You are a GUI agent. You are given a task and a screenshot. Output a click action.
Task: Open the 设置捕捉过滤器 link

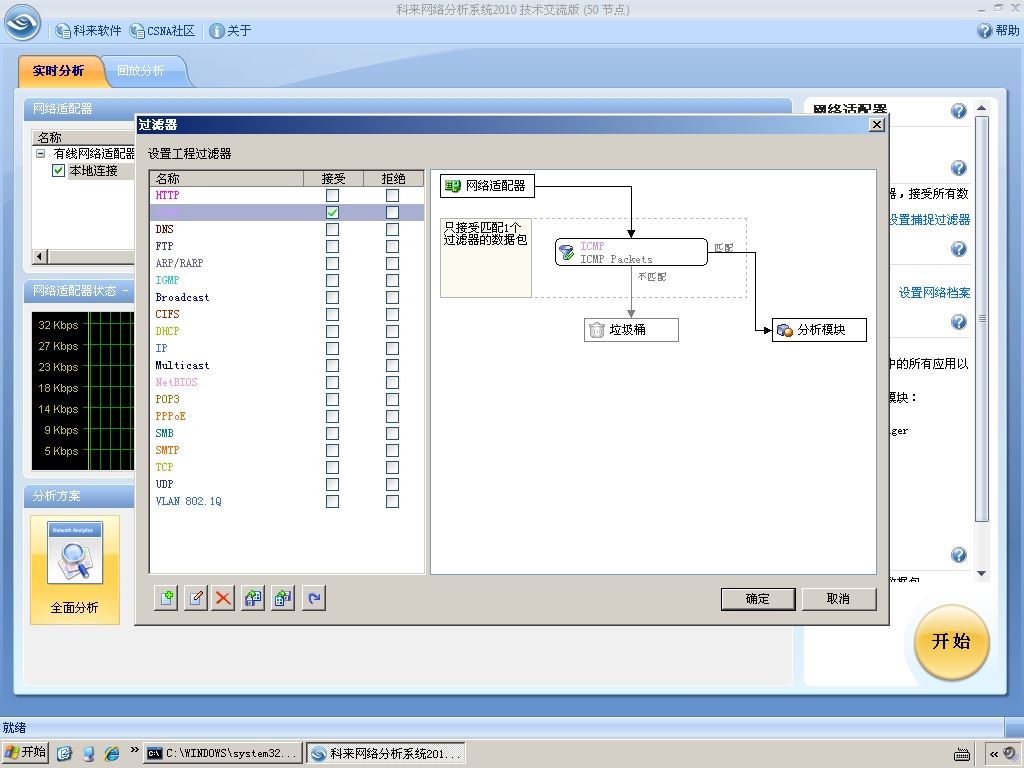(x=929, y=220)
